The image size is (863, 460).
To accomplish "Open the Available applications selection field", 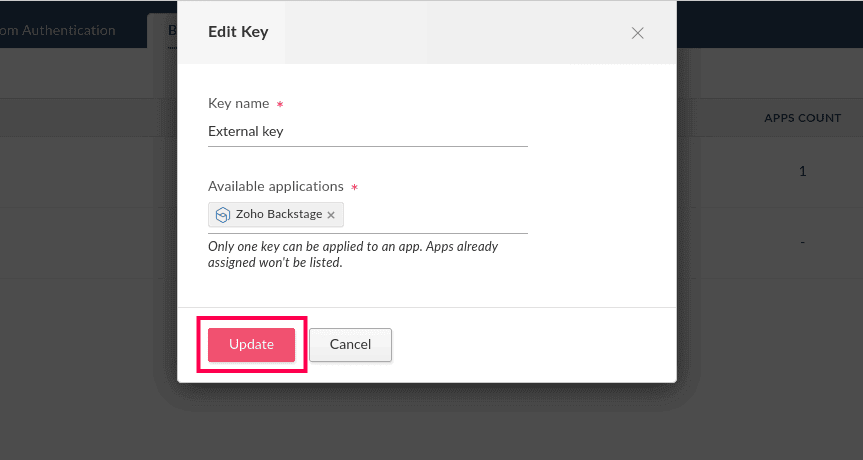I will point(435,215).
